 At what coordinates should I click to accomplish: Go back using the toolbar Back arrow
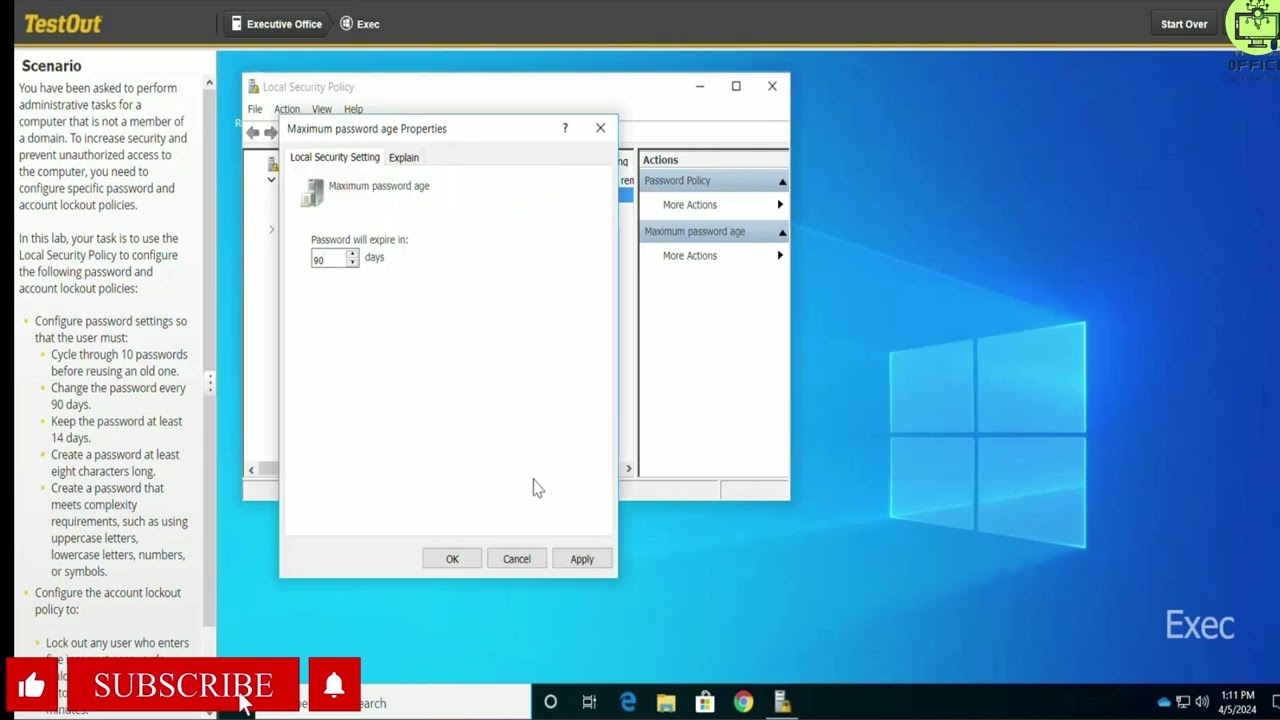click(x=253, y=132)
